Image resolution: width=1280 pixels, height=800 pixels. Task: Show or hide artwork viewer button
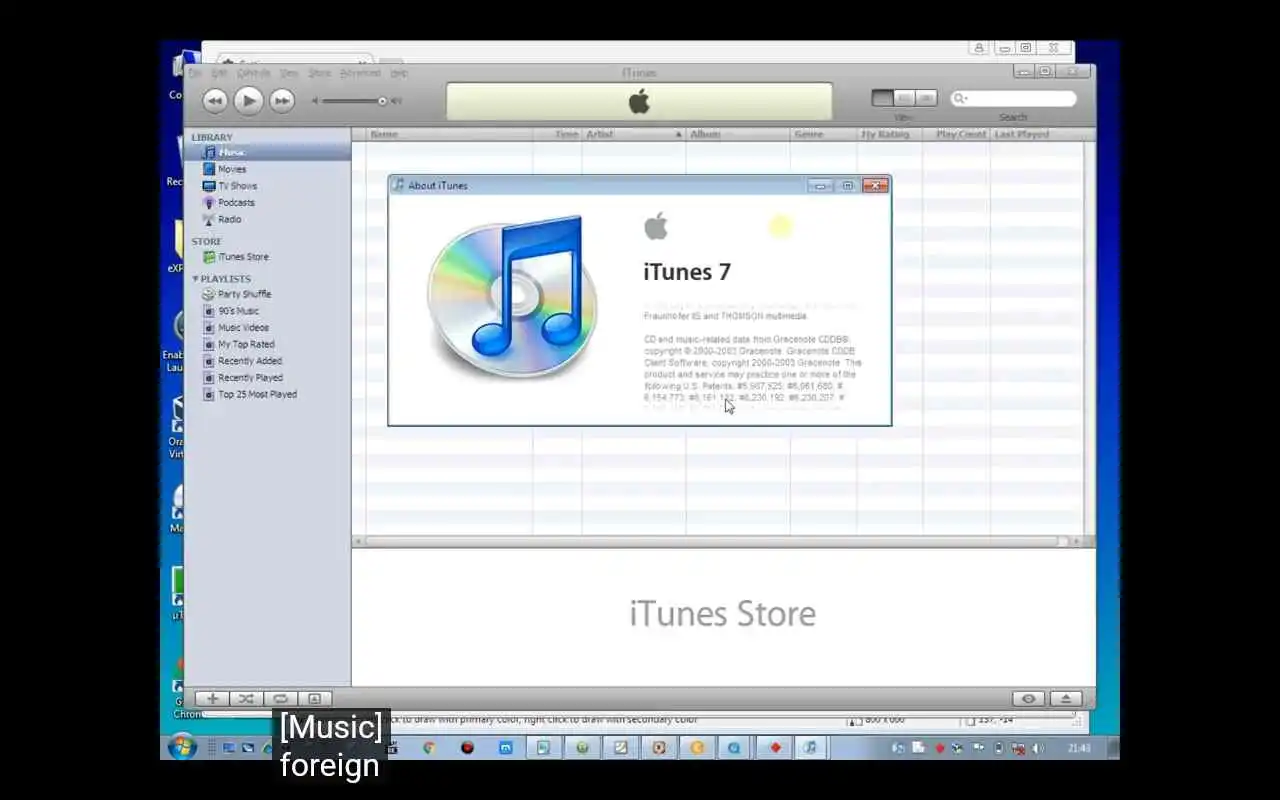click(x=314, y=699)
